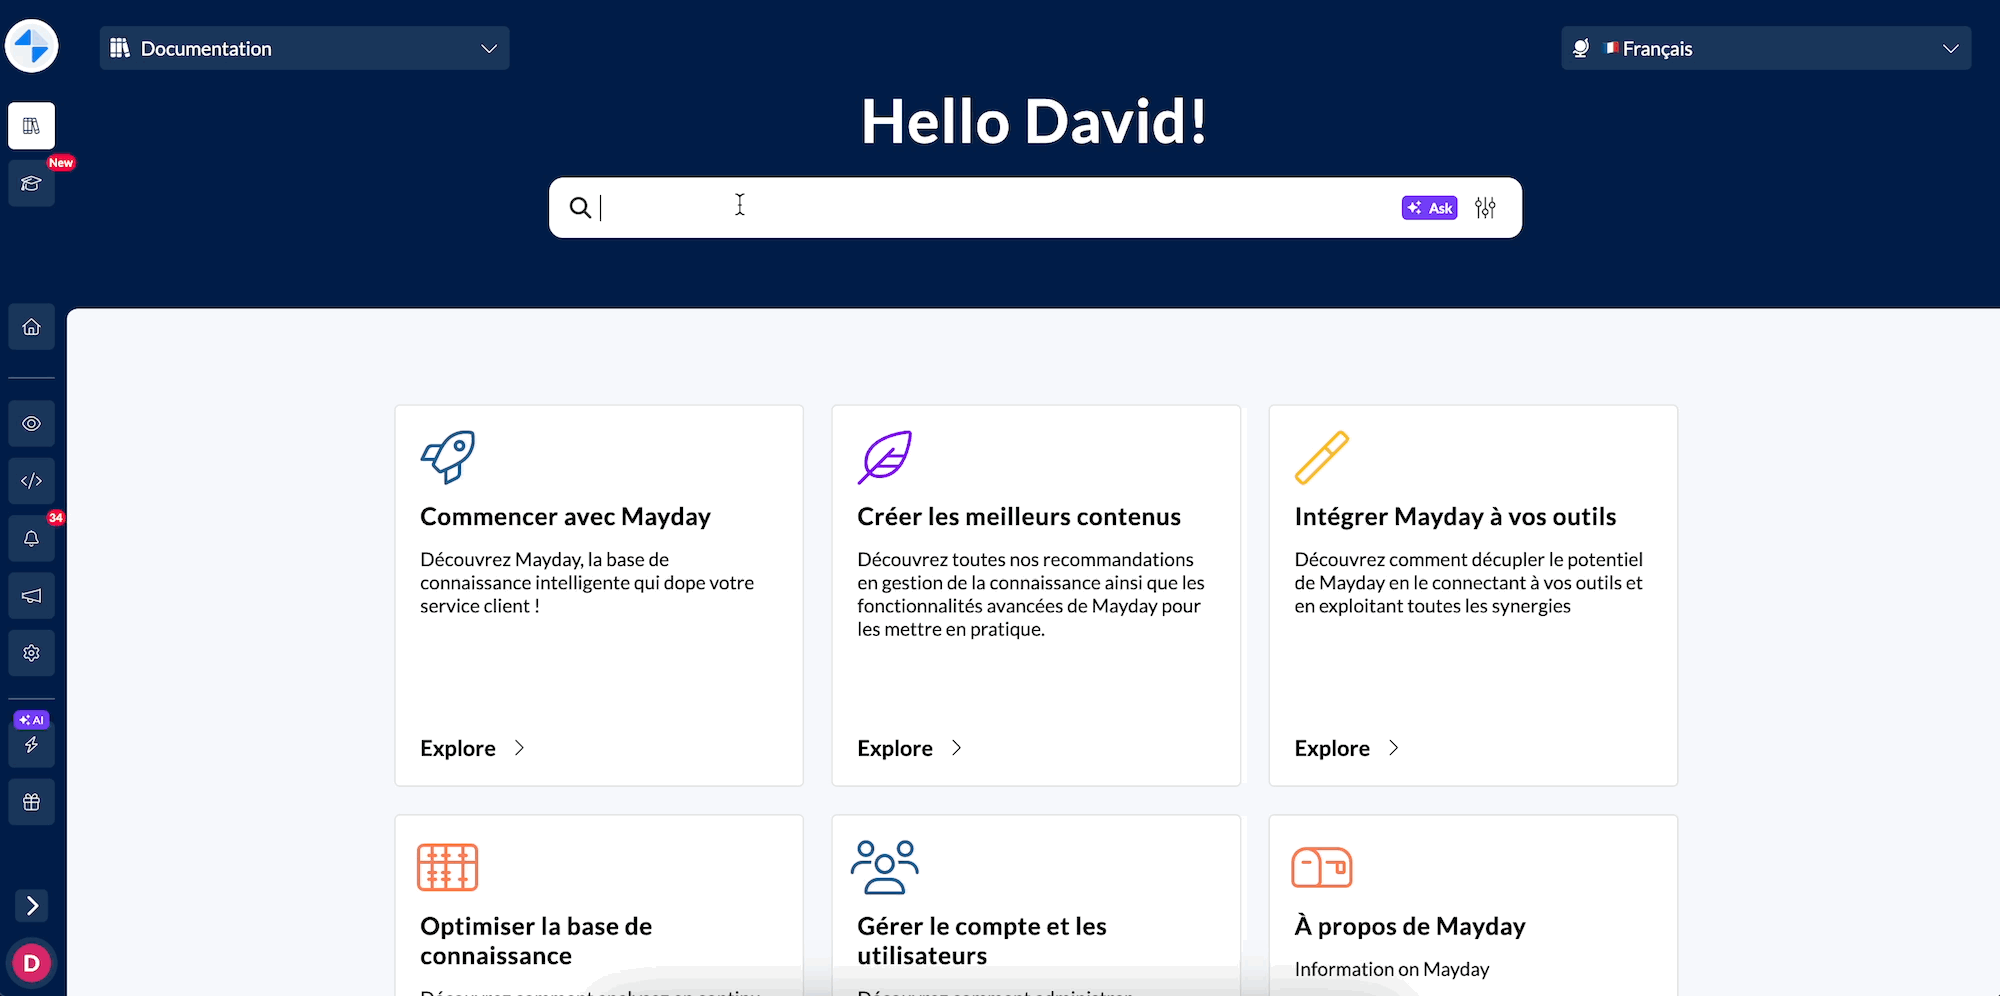
Task: Open the knowledge base books icon
Action: [31, 126]
